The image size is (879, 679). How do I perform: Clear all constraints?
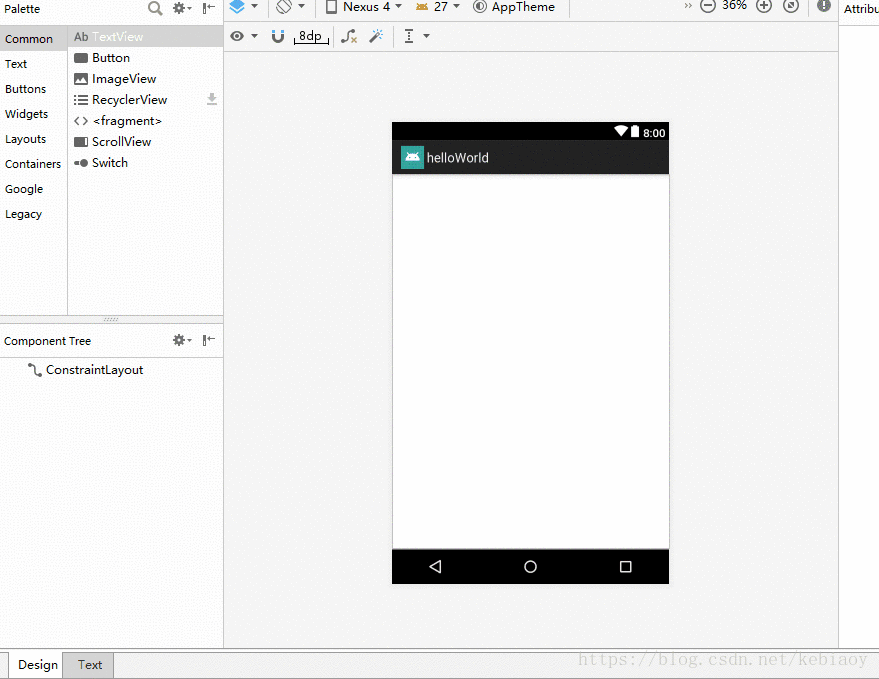point(349,36)
